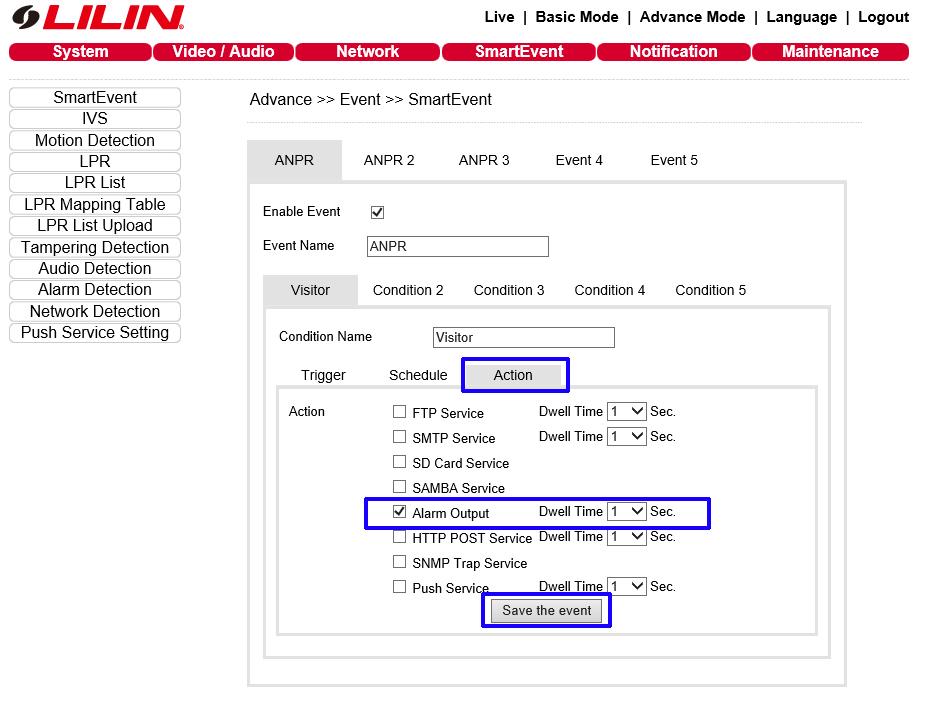Open the Video / Audio menu
The image size is (926, 710).
[223, 52]
